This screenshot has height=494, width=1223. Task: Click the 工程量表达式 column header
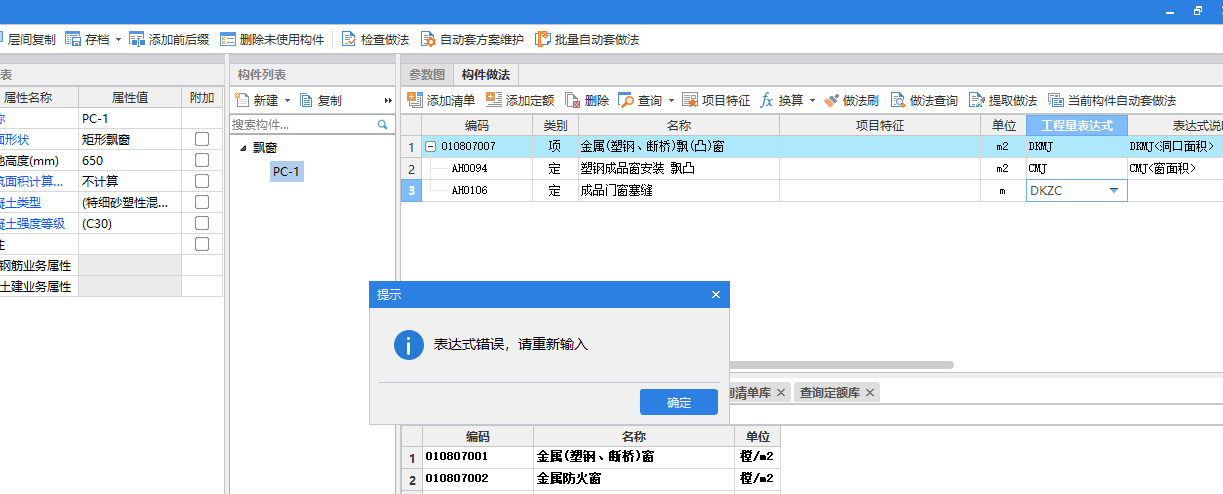(1077, 125)
